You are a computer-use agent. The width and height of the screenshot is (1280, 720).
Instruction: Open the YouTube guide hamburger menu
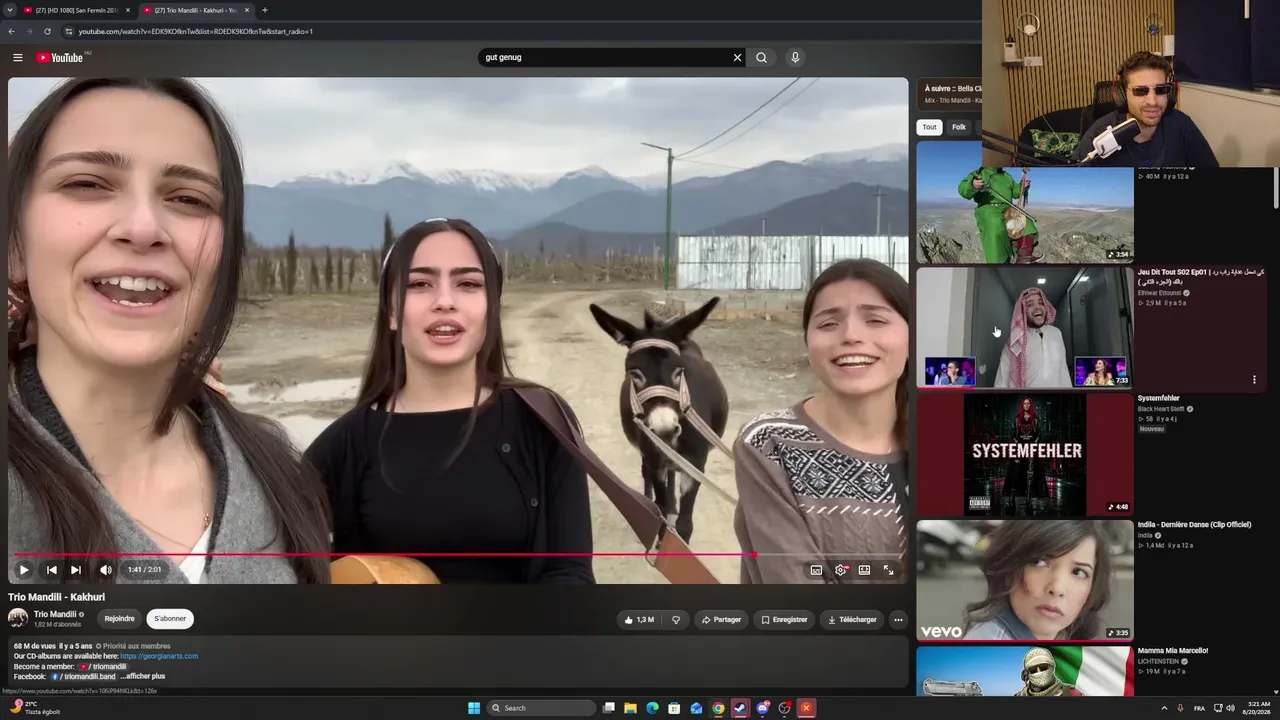pos(18,57)
